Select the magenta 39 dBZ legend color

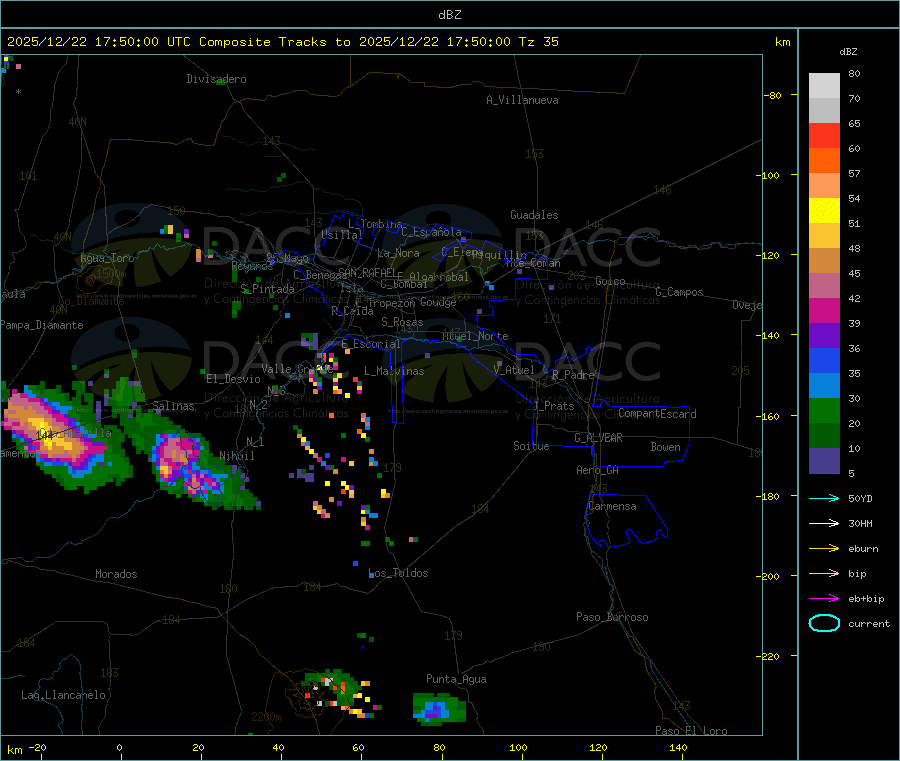point(824,310)
